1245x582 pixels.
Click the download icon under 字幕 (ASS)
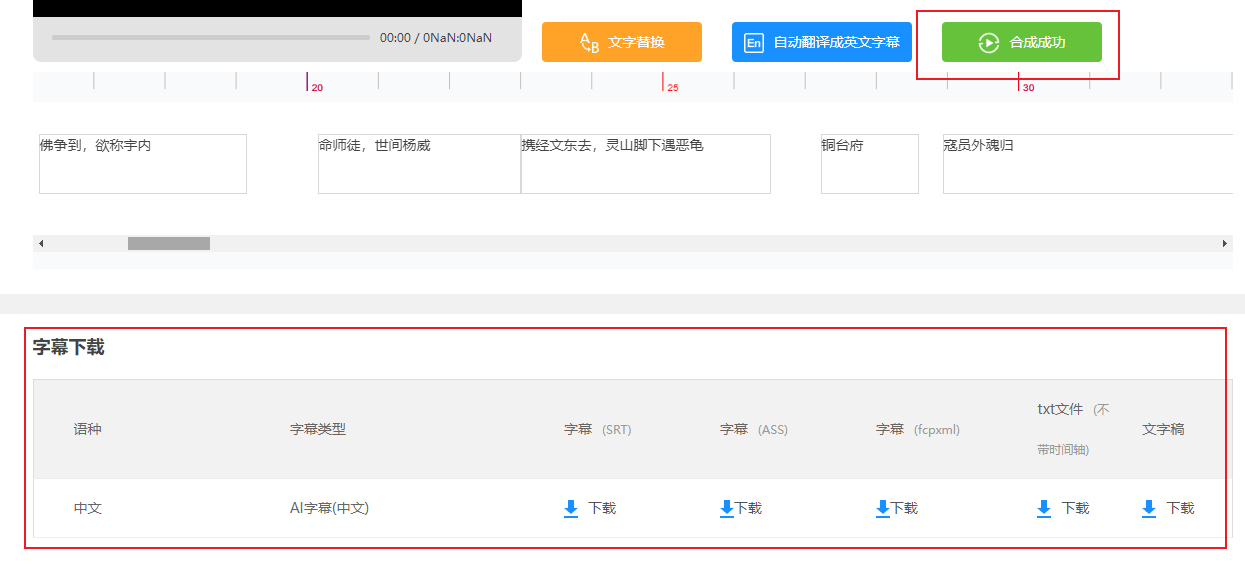(x=726, y=508)
